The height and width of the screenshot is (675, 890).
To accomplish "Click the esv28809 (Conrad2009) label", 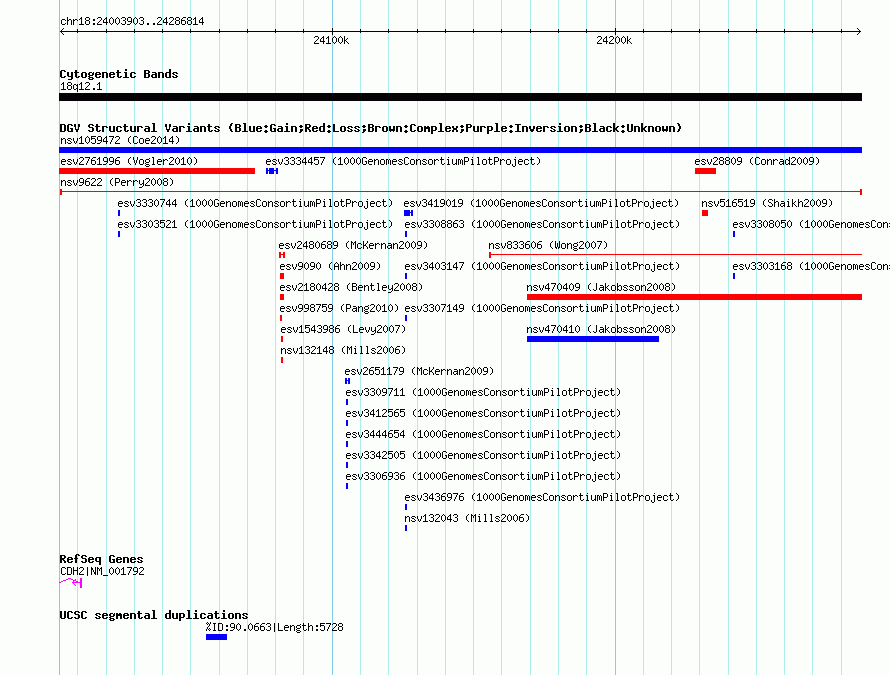I will click(757, 161).
